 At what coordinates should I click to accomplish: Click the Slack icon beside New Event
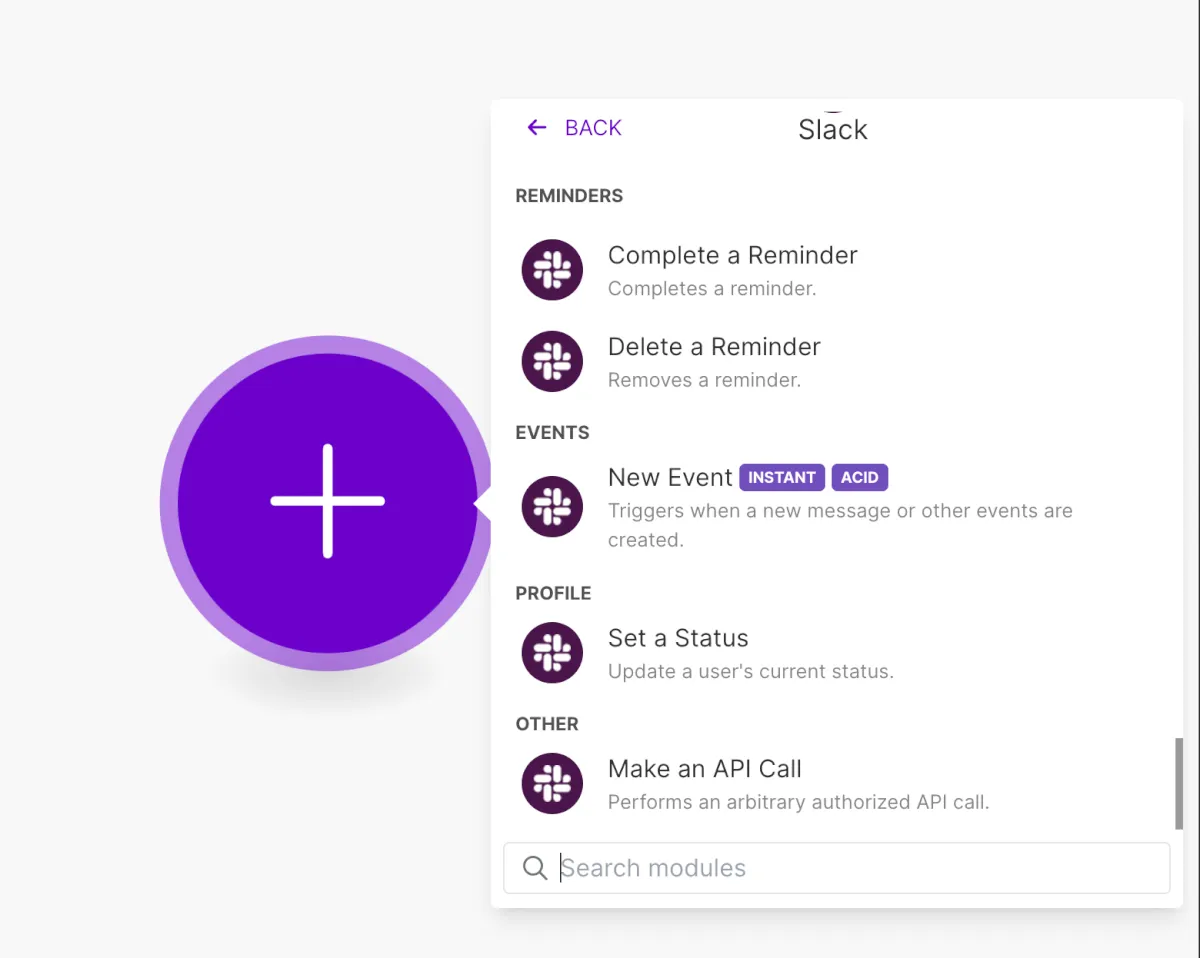tap(552, 506)
